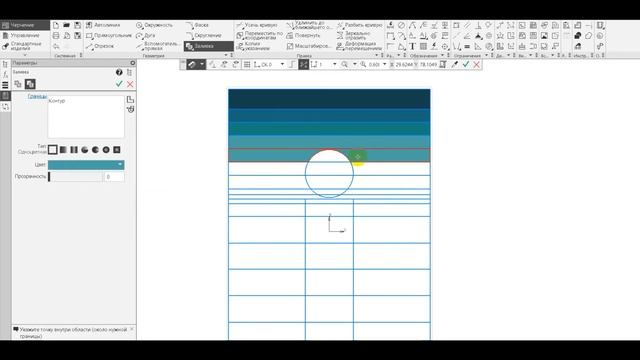
Task: Select the text T tool in Обозначения
Action: 412,47
